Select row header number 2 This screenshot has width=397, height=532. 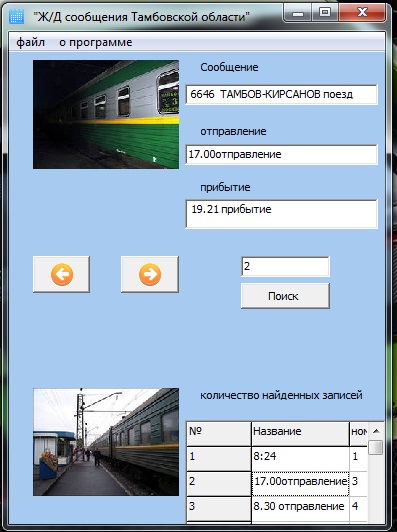[219, 484]
